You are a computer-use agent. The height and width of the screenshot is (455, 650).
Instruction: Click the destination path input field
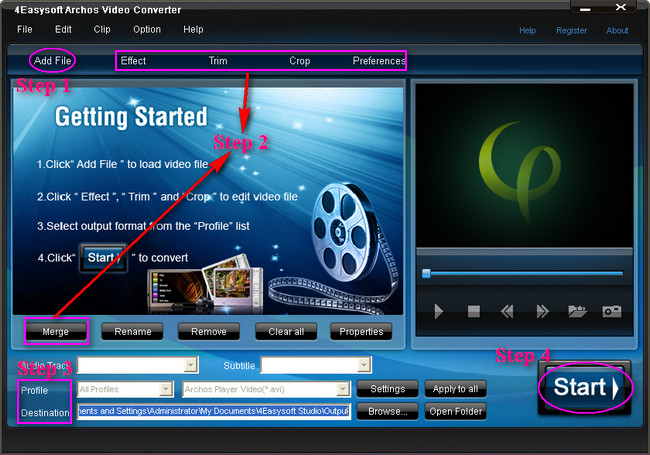[x=213, y=411]
